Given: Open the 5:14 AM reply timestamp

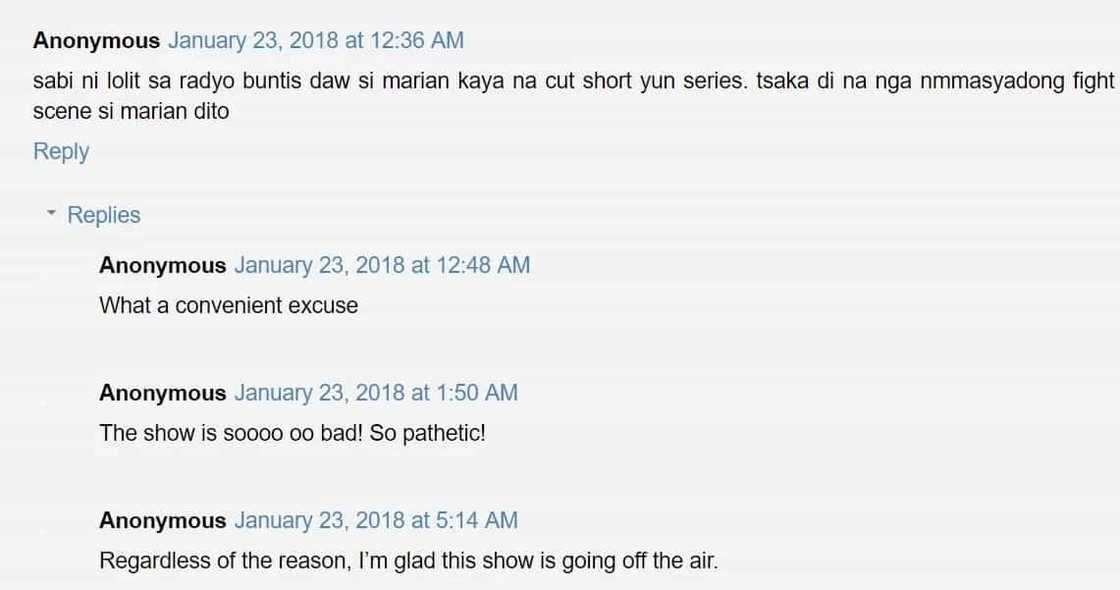Looking at the screenshot, I should pos(376,520).
